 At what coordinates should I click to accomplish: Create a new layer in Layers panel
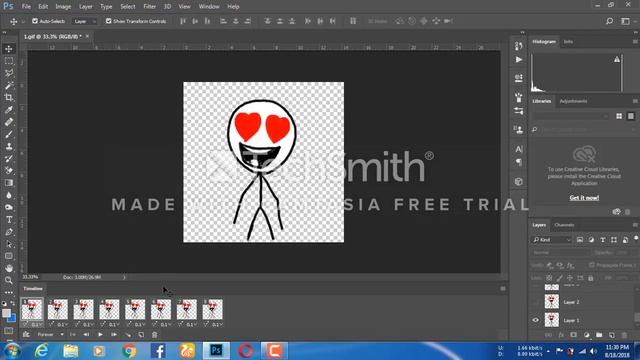[x=612, y=335]
